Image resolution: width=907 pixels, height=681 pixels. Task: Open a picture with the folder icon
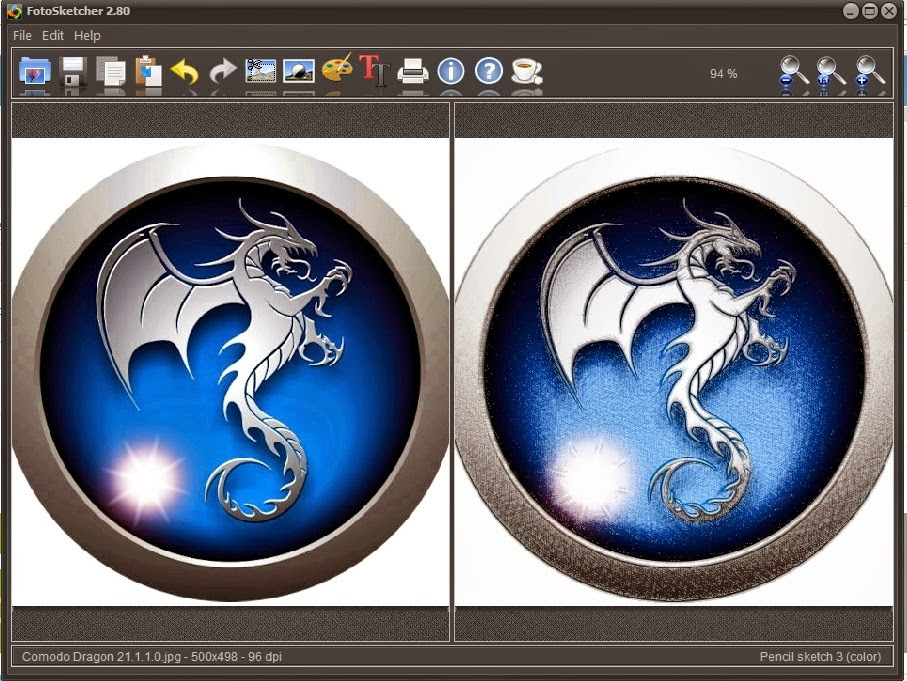[x=35, y=72]
